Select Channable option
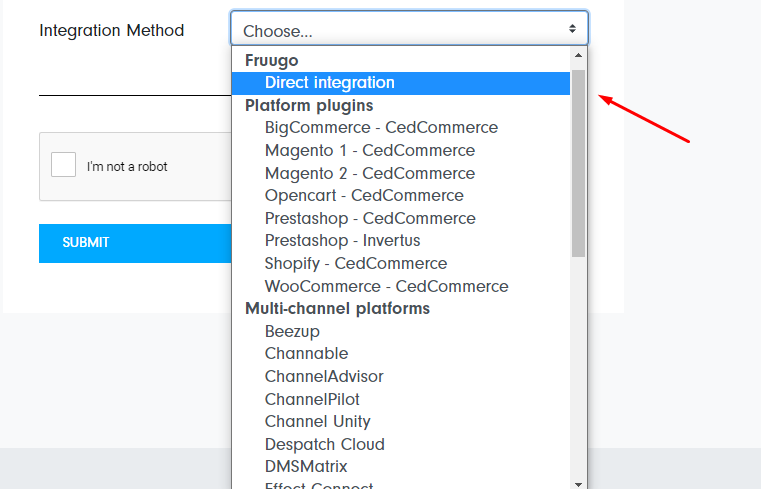The image size is (761, 489). coord(400,354)
